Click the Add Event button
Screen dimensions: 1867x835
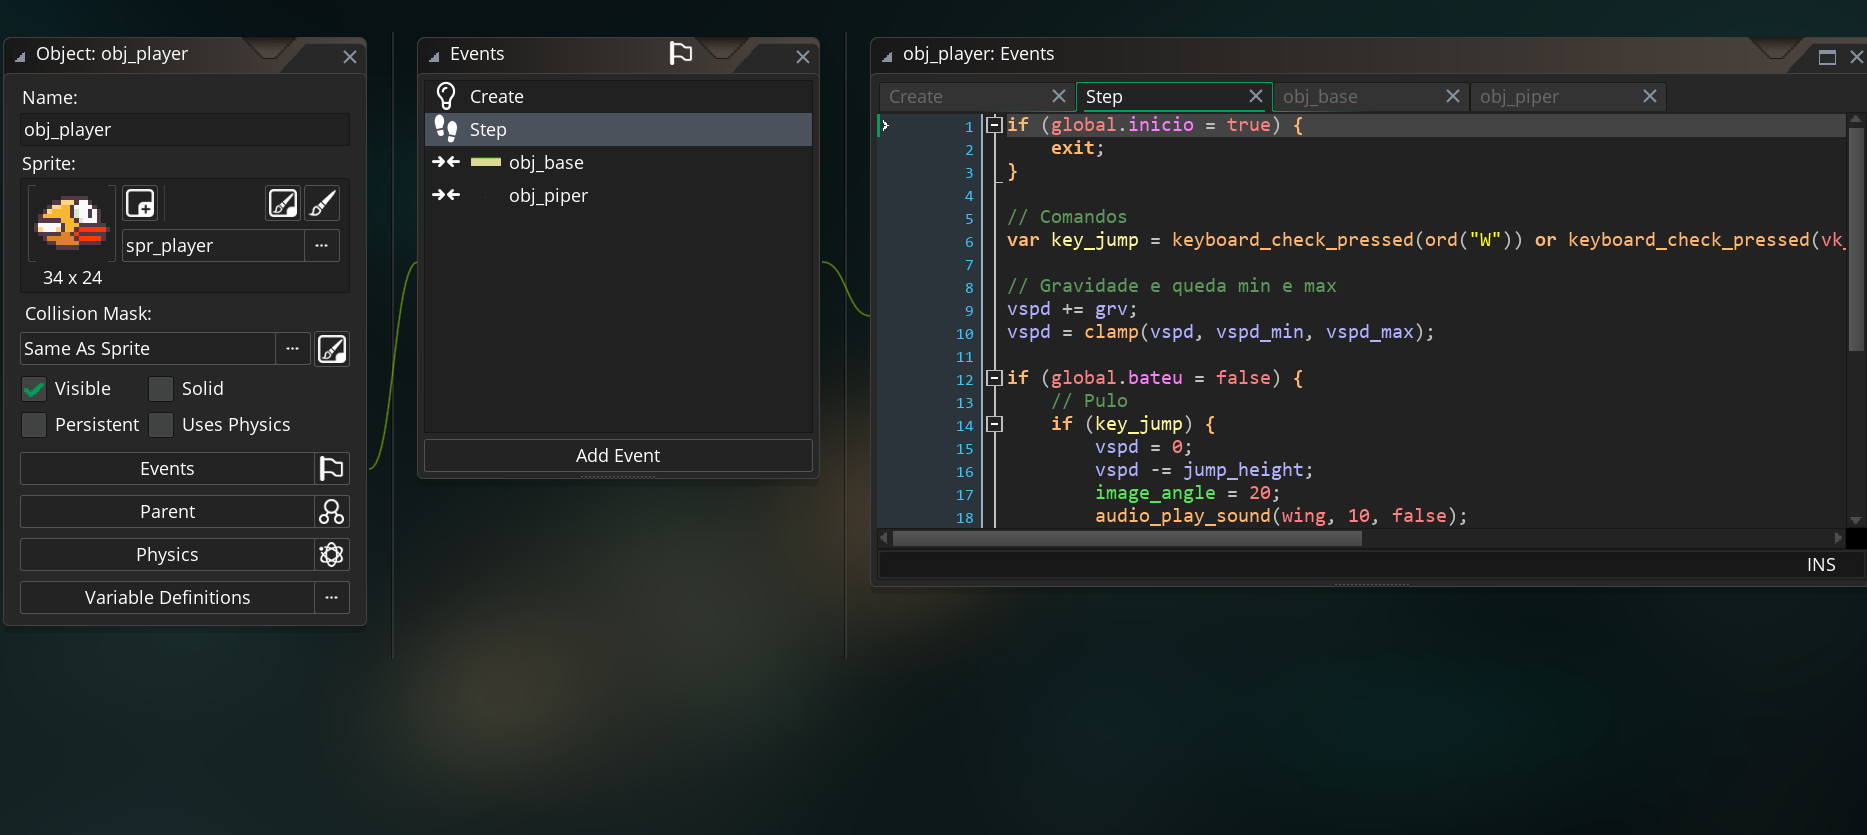click(x=617, y=456)
